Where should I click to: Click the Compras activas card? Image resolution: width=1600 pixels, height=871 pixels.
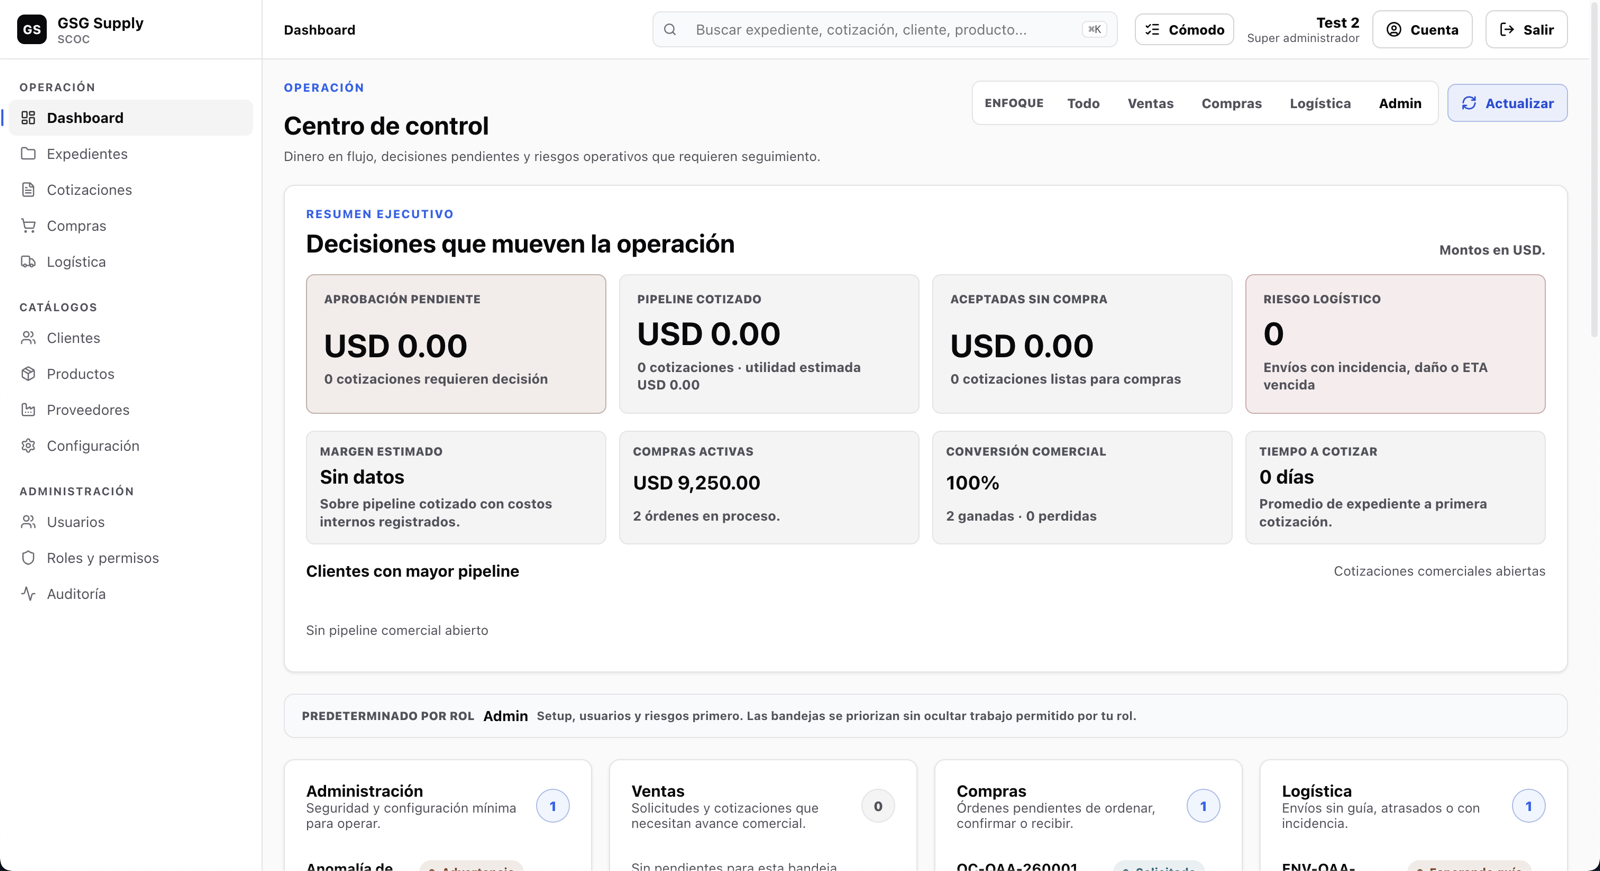coord(769,488)
